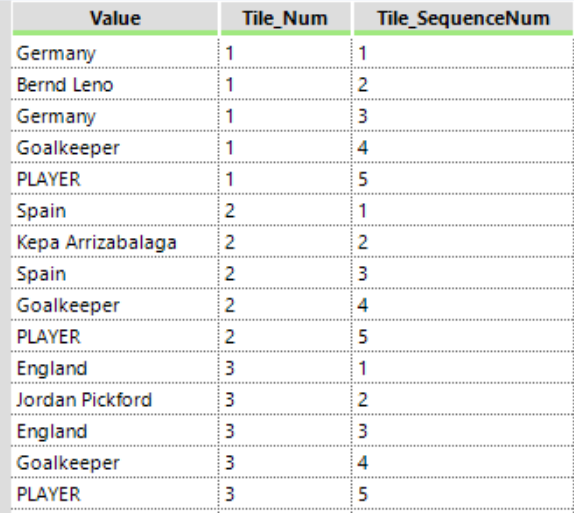Select the Germany cell with sequence 3

115,116
